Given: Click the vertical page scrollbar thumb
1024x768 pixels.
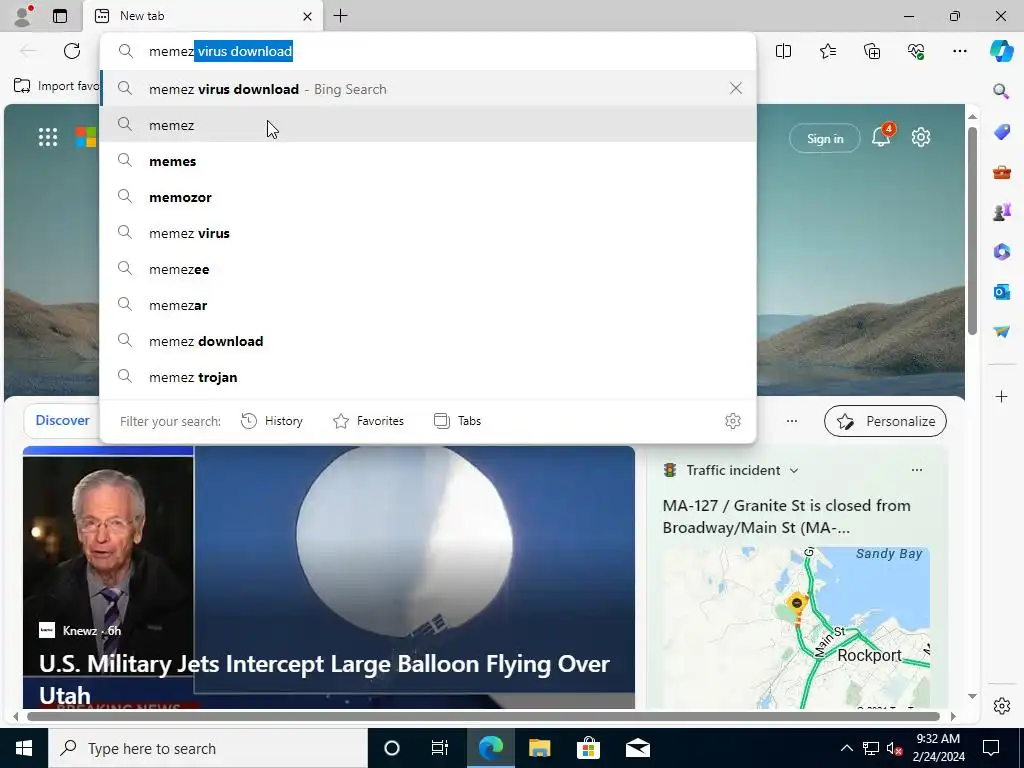Looking at the screenshot, I should click(x=972, y=230).
